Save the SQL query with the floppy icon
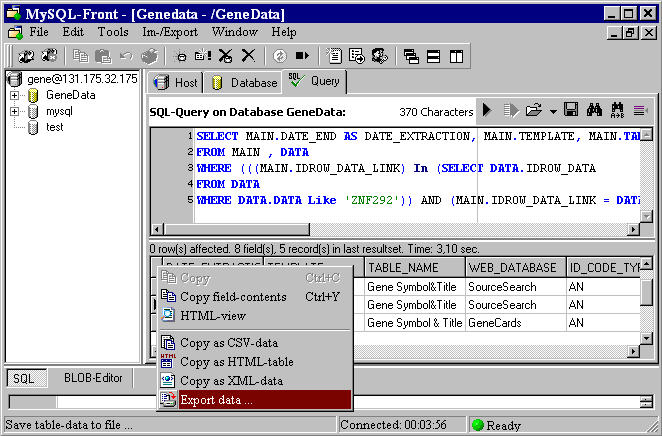 point(571,110)
